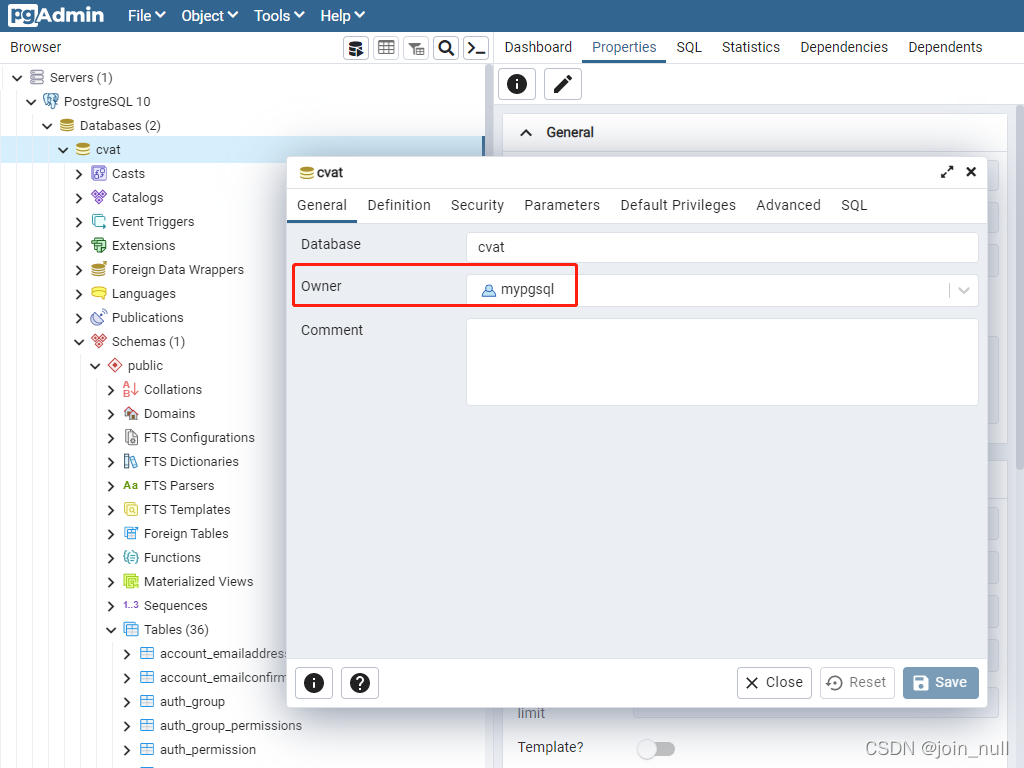Open the File menu
This screenshot has height=768, width=1024.
(146, 16)
